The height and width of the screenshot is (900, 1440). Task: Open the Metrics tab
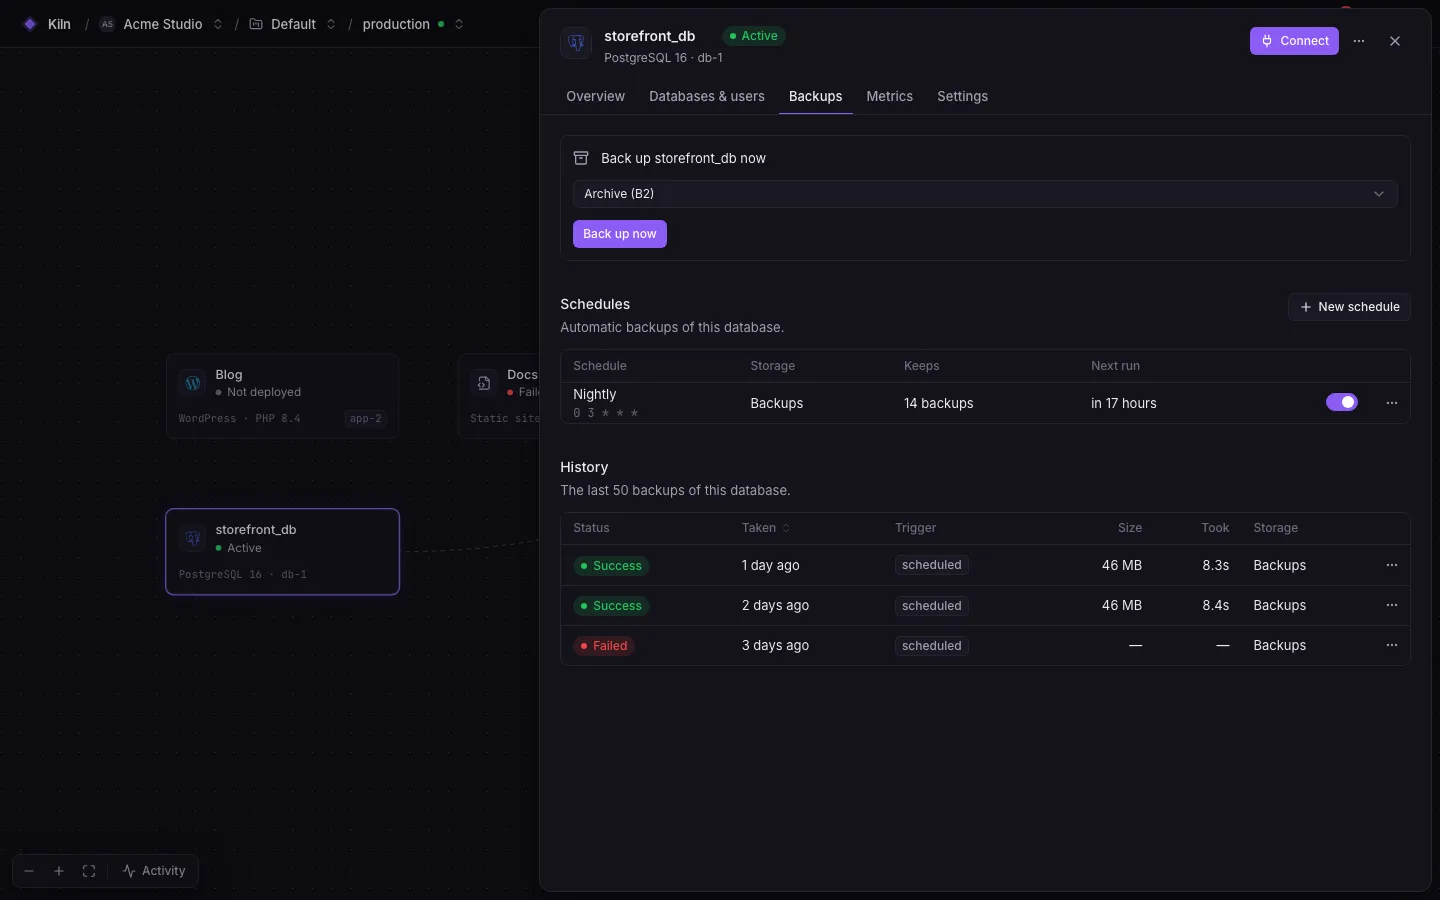[890, 96]
